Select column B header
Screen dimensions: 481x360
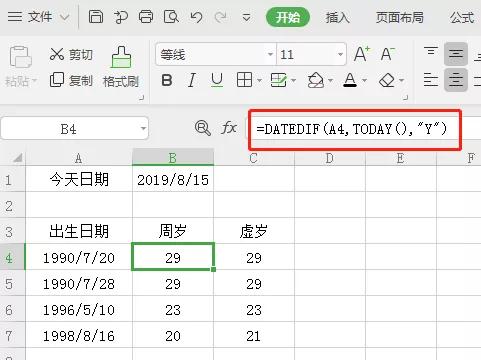173,158
